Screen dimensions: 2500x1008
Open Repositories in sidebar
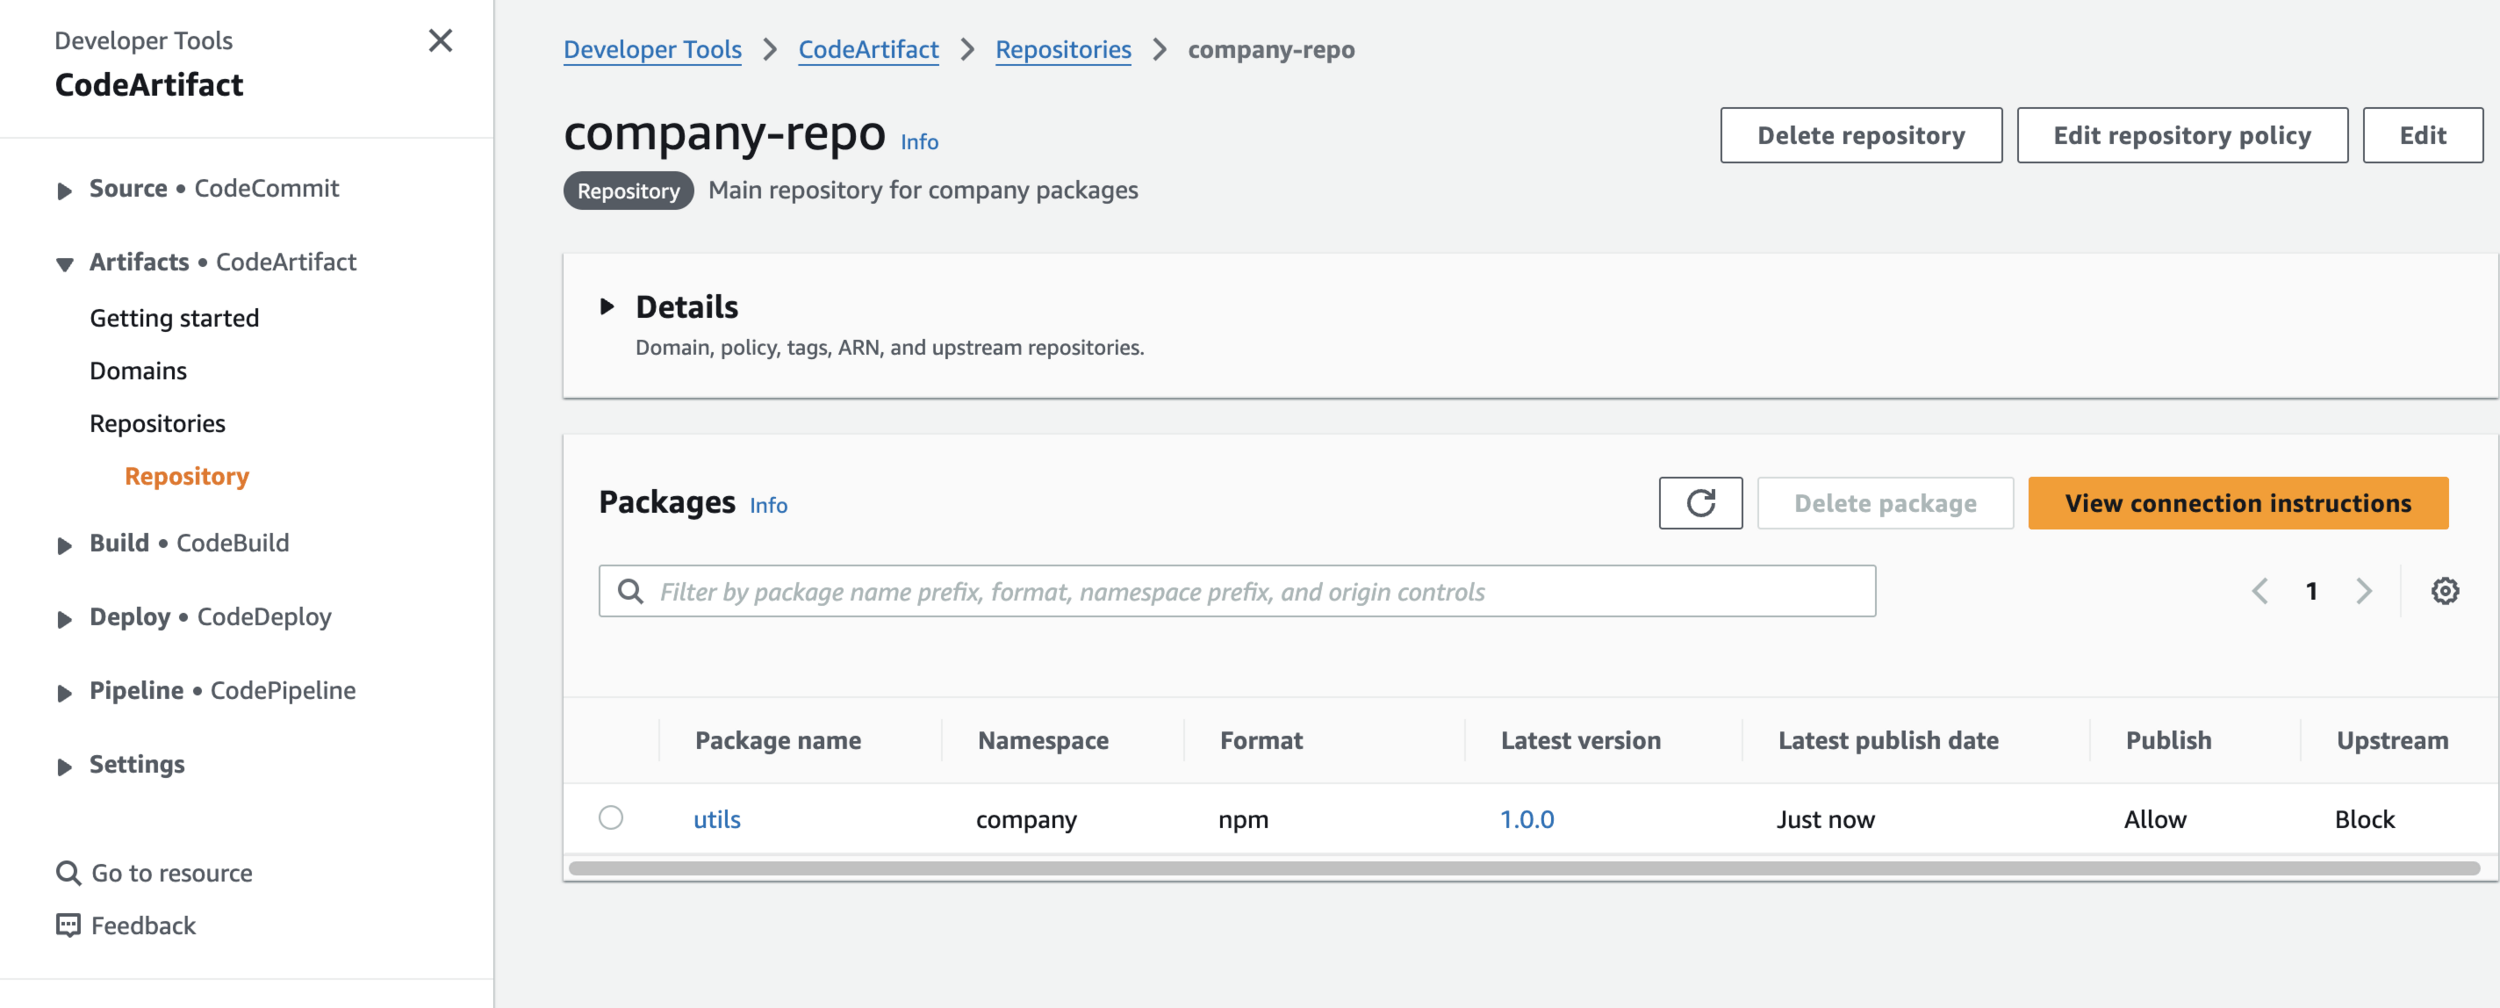tap(157, 424)
